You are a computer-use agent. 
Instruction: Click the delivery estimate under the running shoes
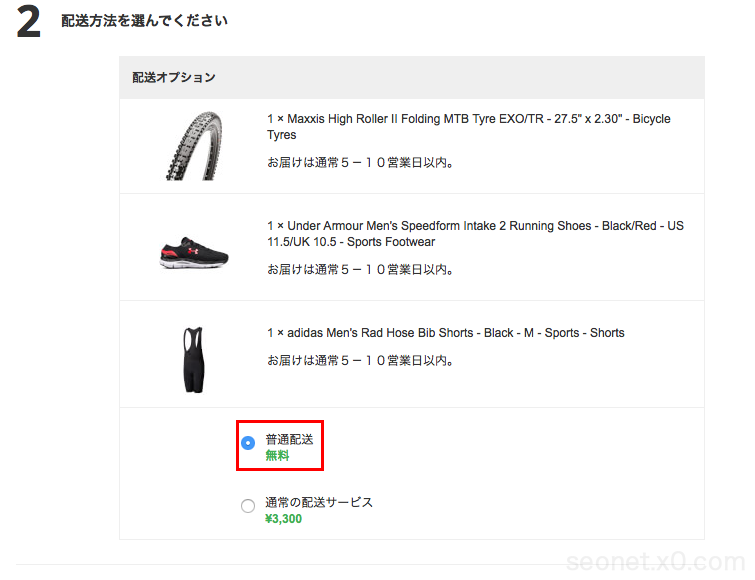pyautogui.click(x=361, y=269)
